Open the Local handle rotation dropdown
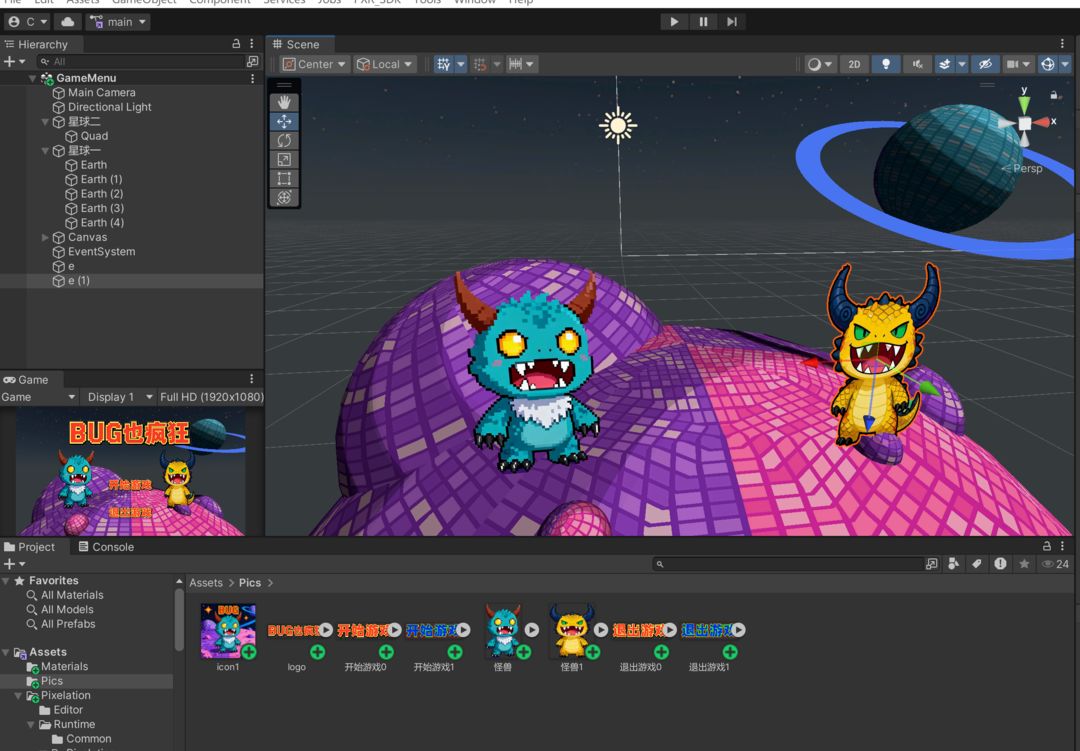 pyautogui.click(x=385, y=64)
